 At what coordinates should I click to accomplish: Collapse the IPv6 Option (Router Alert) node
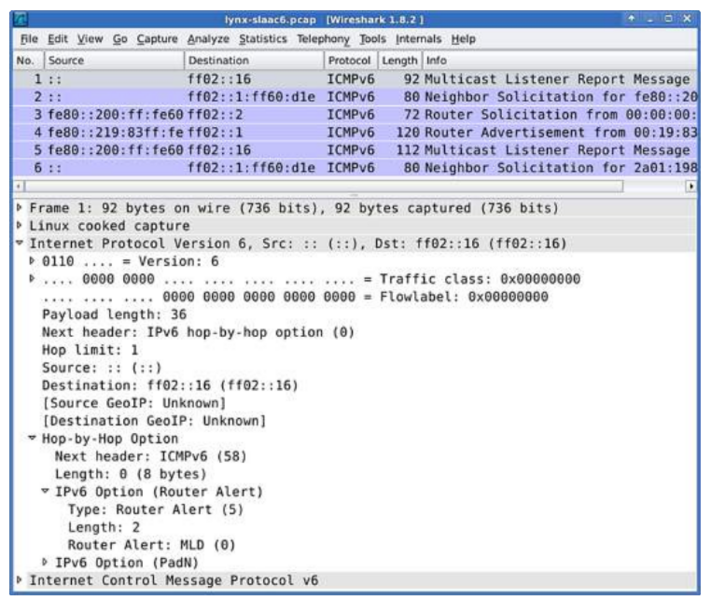45,490
